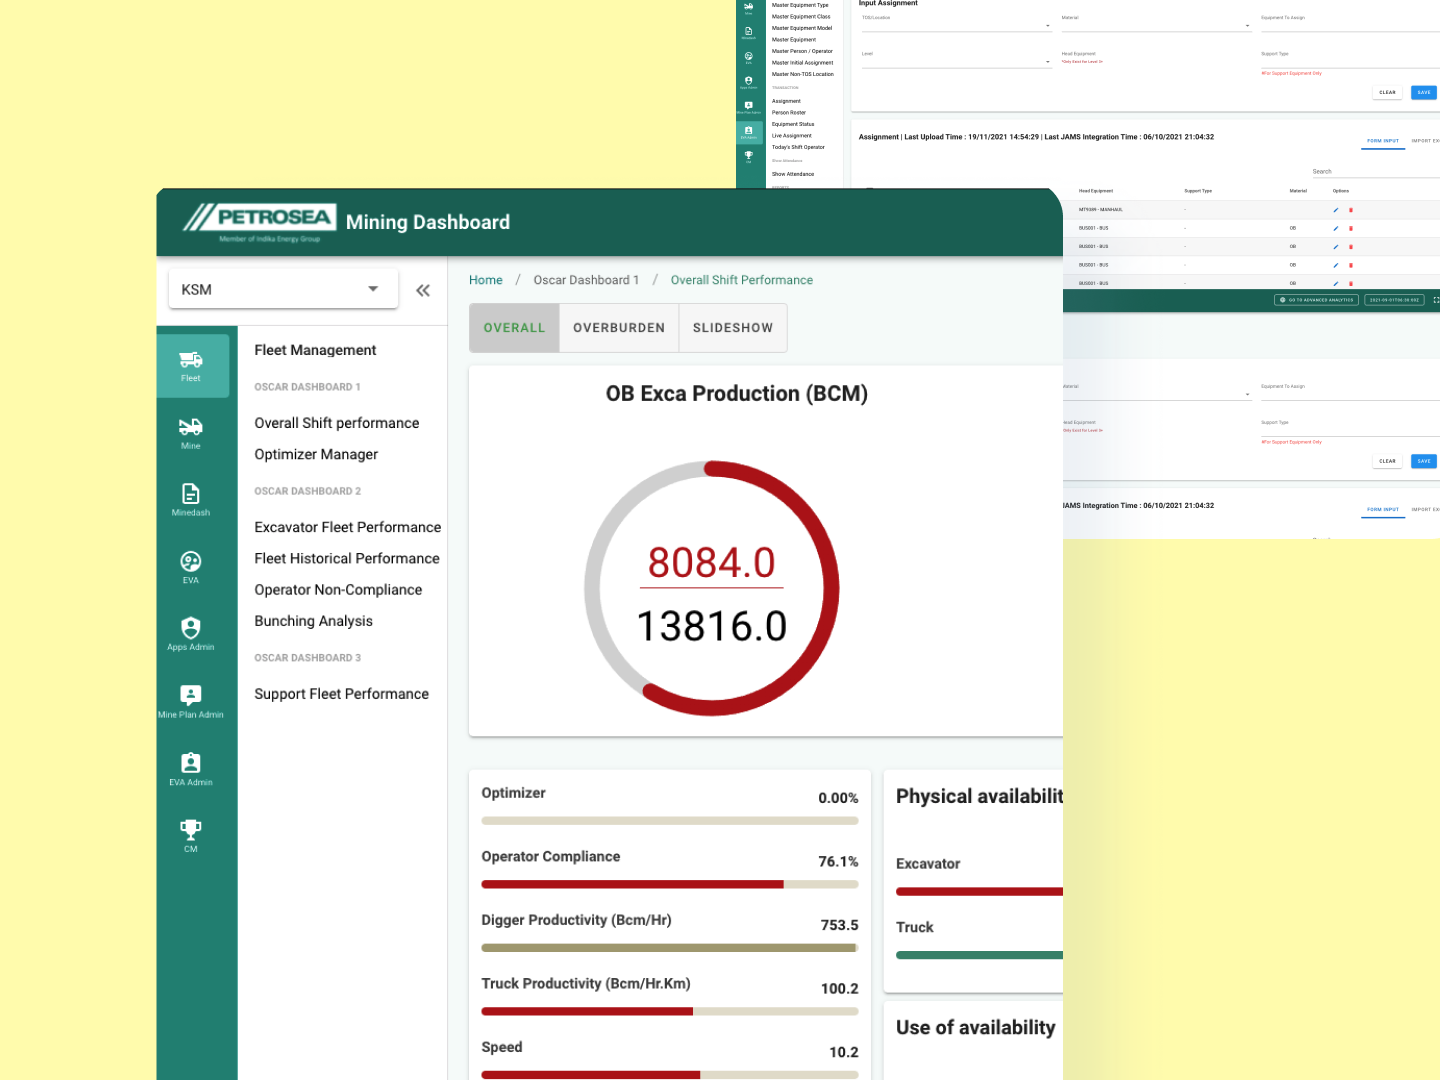The width and height of the screenshot is (1440, 1080).
Task: Select Assignment in the background menu list
Action: tap(786, 101)
